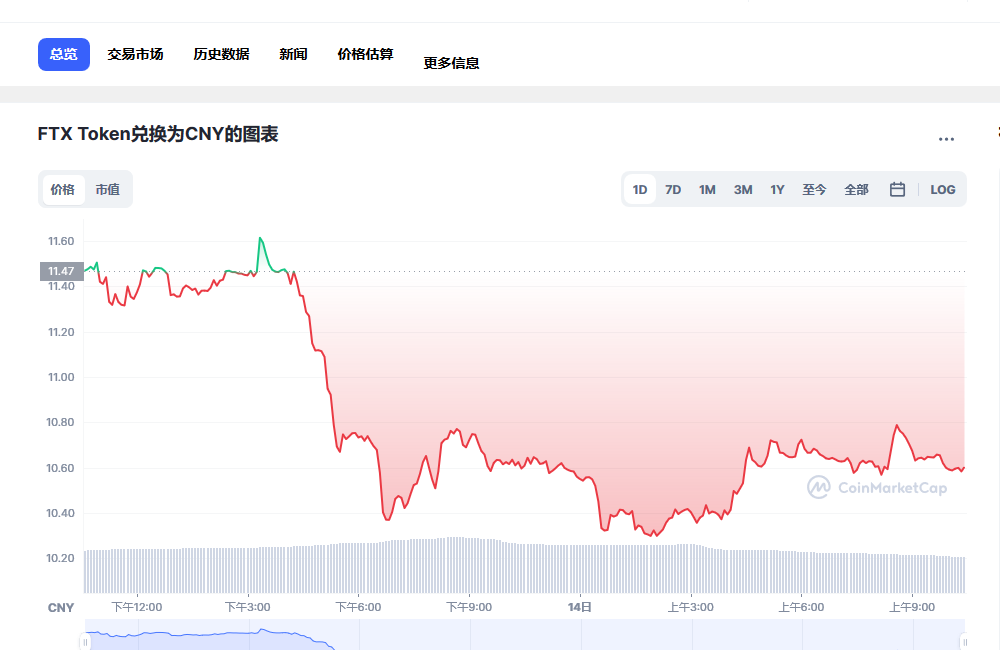Screen dimensions: 1000x650
Task: Click the FTX Token兑换为CNY的图表 heading
Action: [x=158, y=134]
